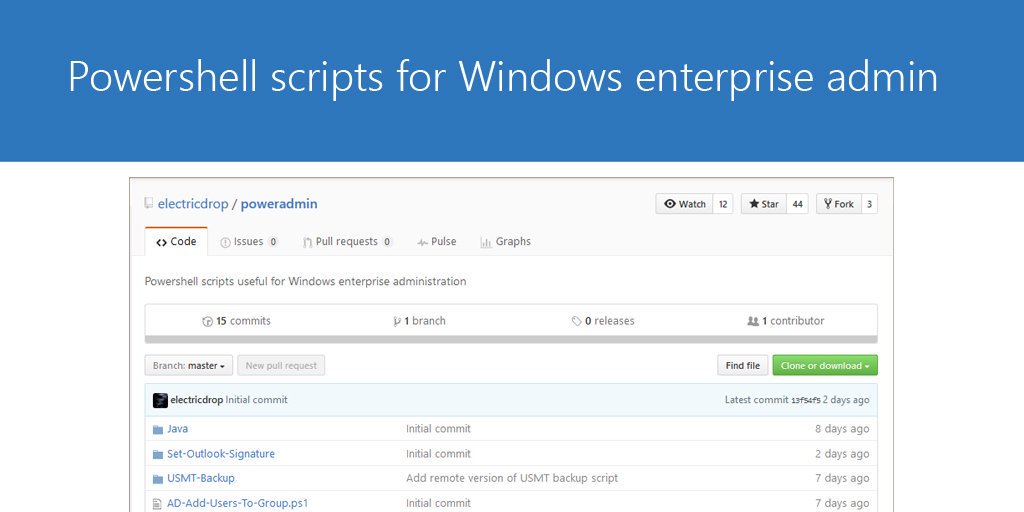Image resolution: width=1024 pixels, height=512 pixels.
Task: Click the AD-Add-Users-To-Group.ps1 file icon
Action: coord(157,504)
